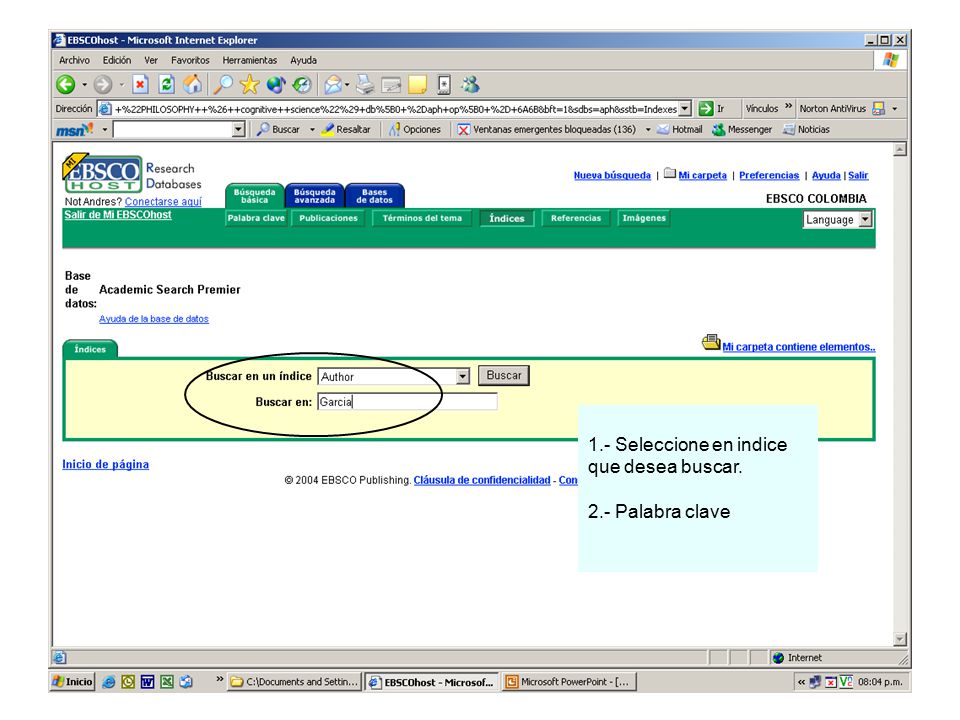This screenshot has width=960, height=720.
Task: Click the green Ir go button
Action: click(711, 109)
